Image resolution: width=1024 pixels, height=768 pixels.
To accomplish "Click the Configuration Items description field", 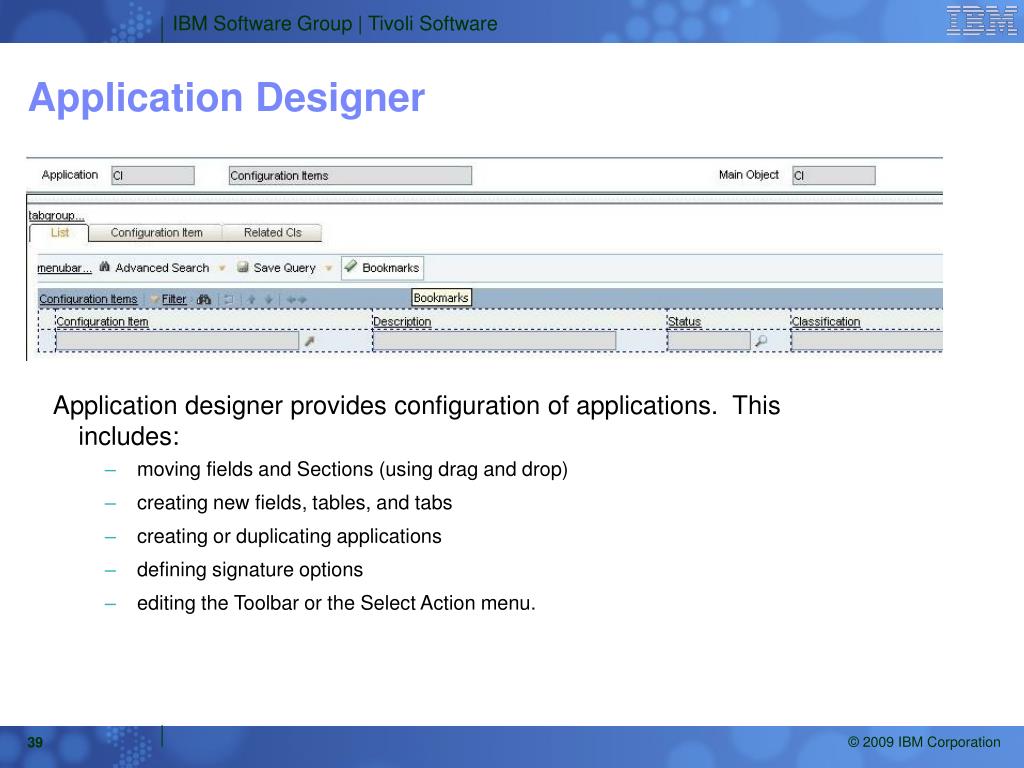I will coord(350,175).
